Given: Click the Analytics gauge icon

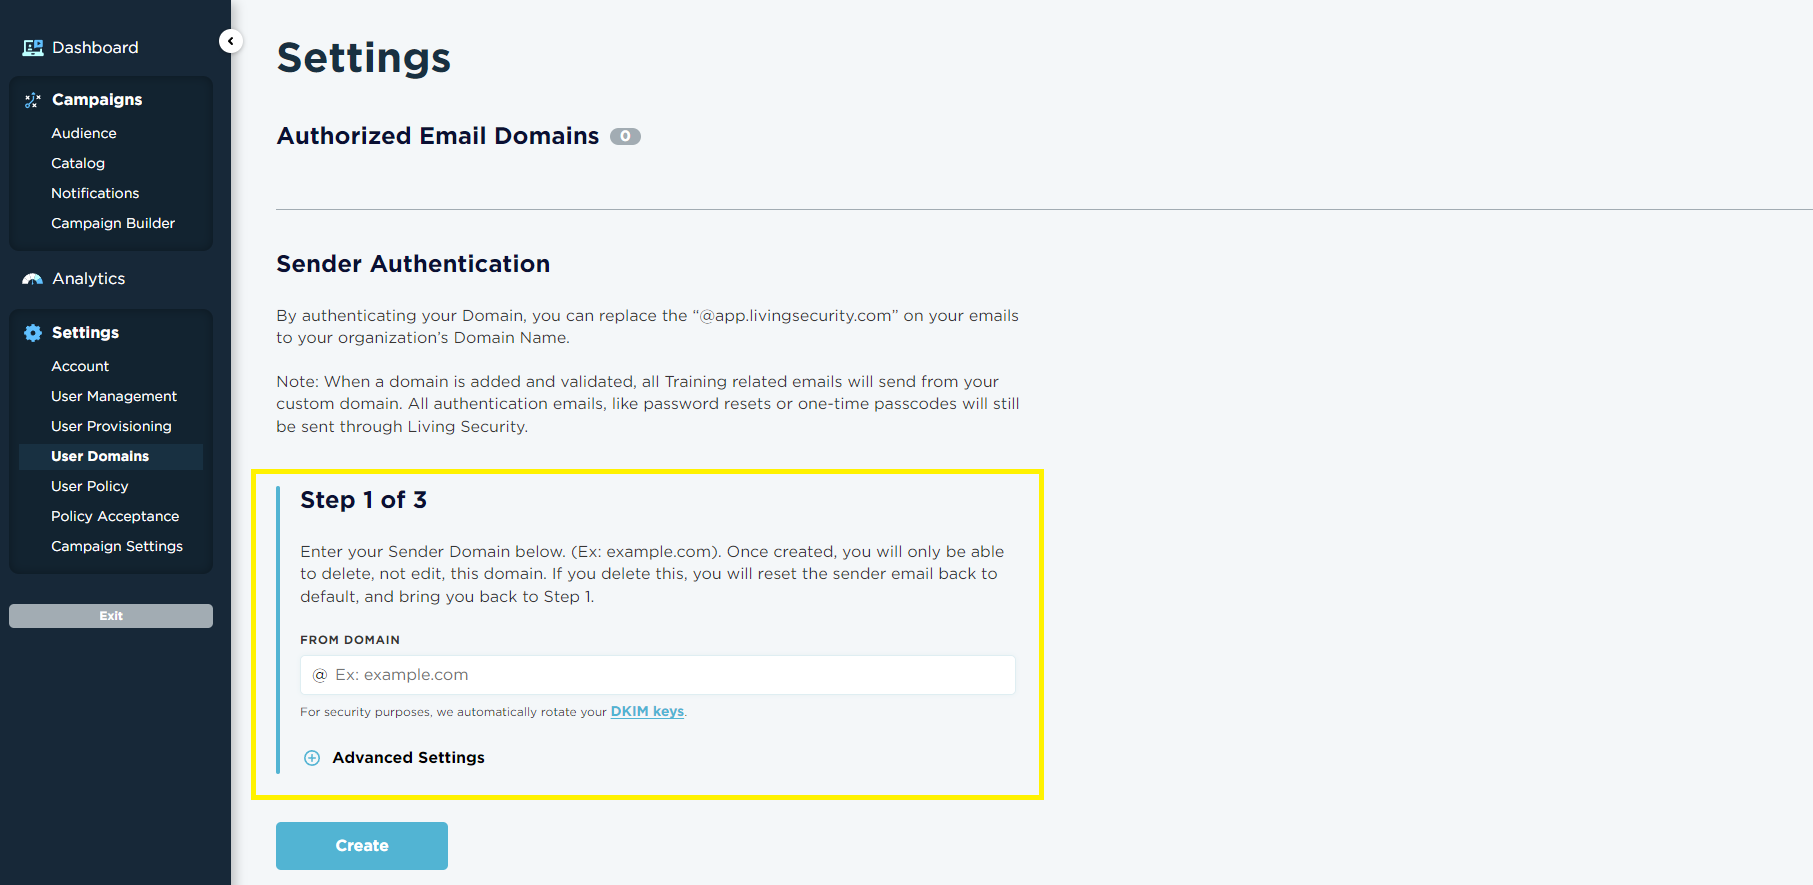Looking at the screenshot, I should coord(33,279).
